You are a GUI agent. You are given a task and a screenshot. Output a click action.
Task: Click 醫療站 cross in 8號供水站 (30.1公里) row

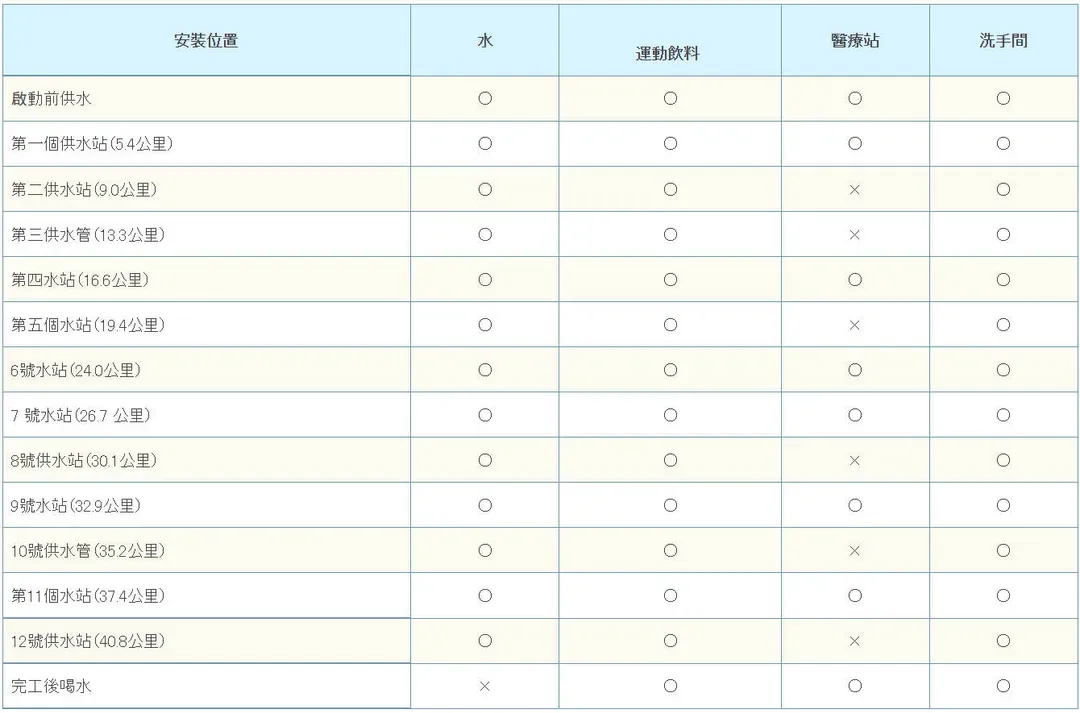coord(854,461)
